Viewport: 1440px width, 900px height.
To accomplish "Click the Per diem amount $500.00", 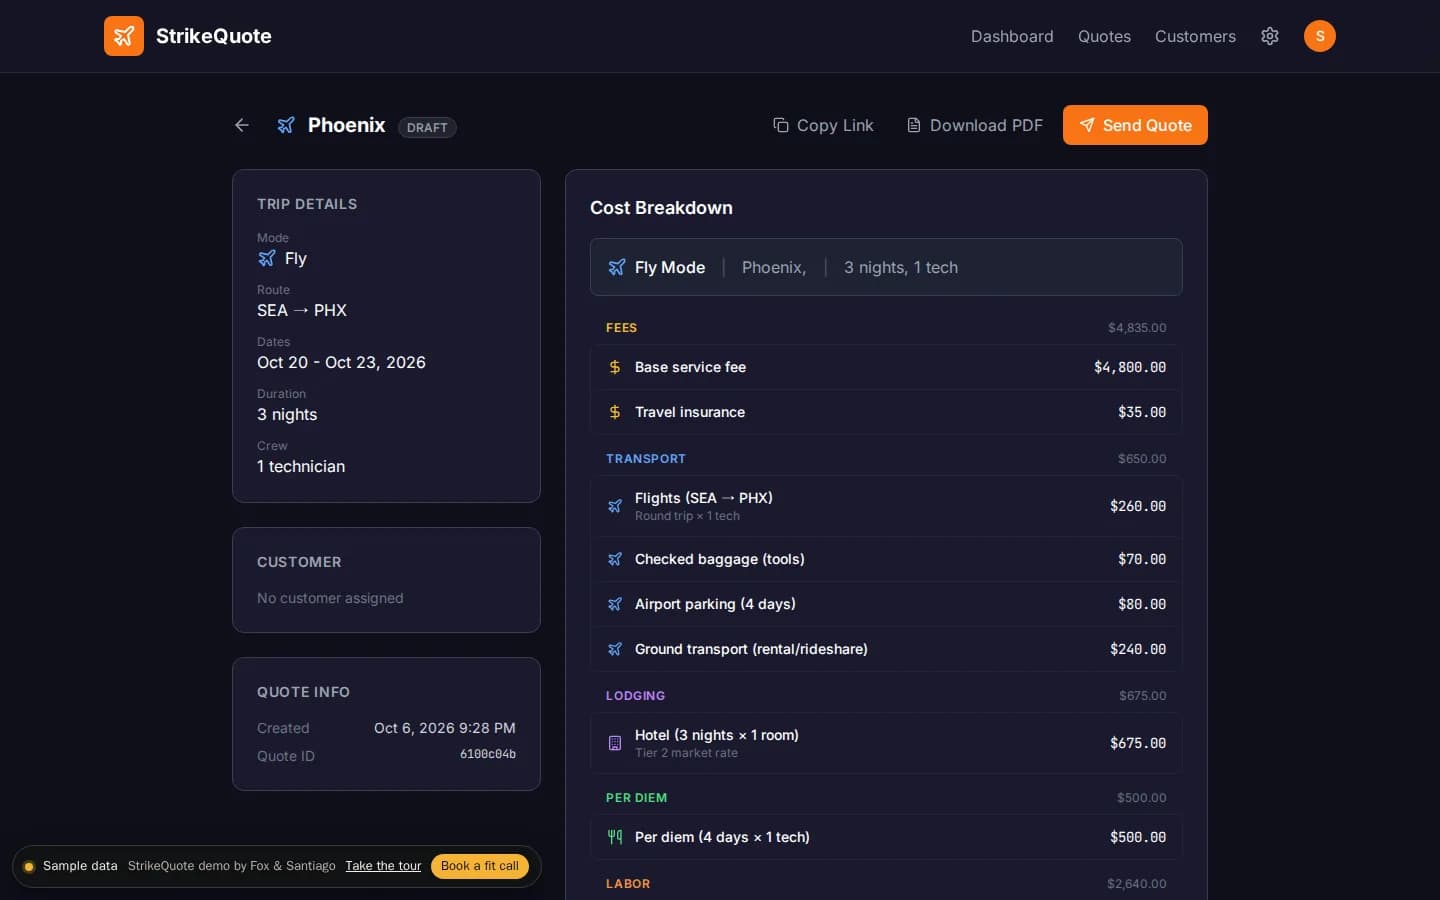I will (1138, 837).
